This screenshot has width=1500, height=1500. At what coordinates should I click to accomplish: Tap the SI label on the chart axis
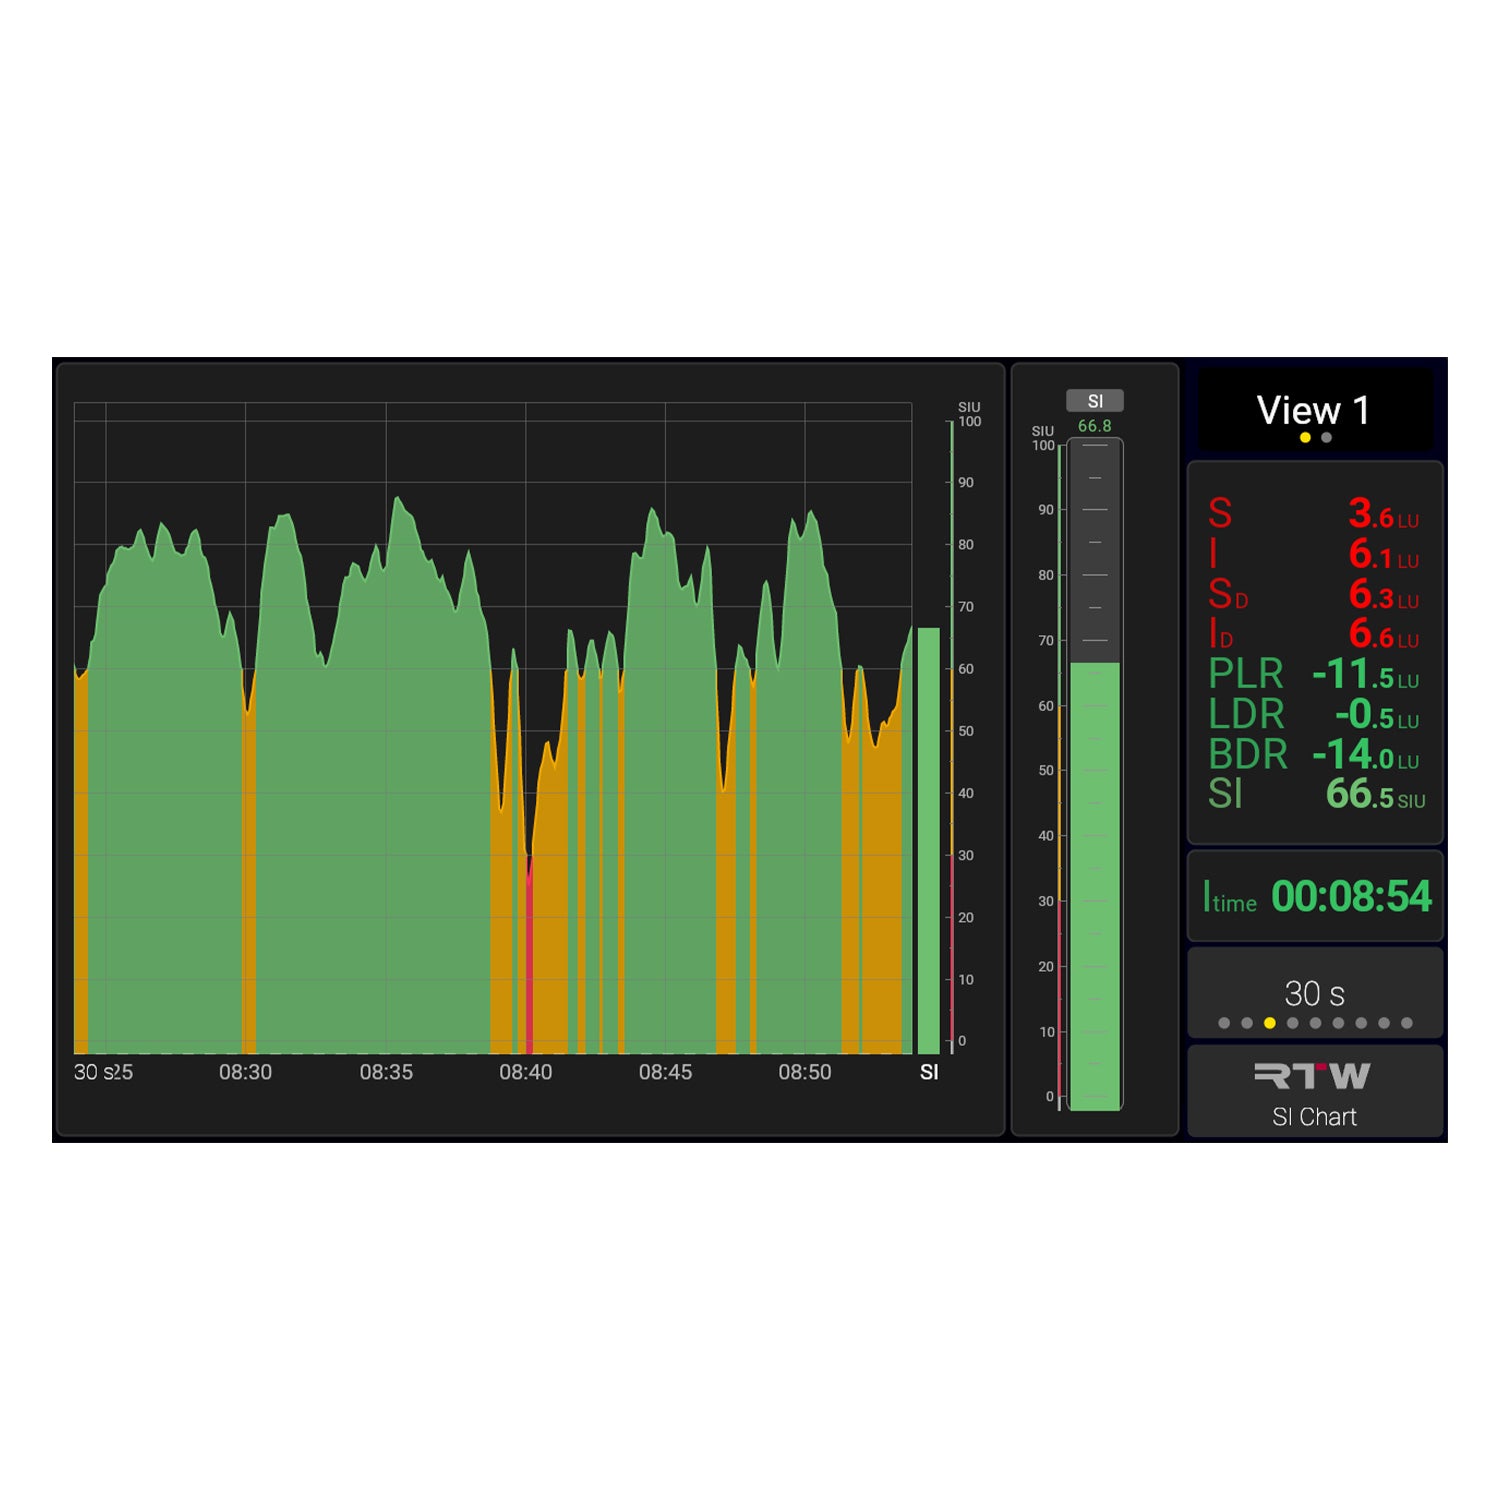[x=928, y=1072]
